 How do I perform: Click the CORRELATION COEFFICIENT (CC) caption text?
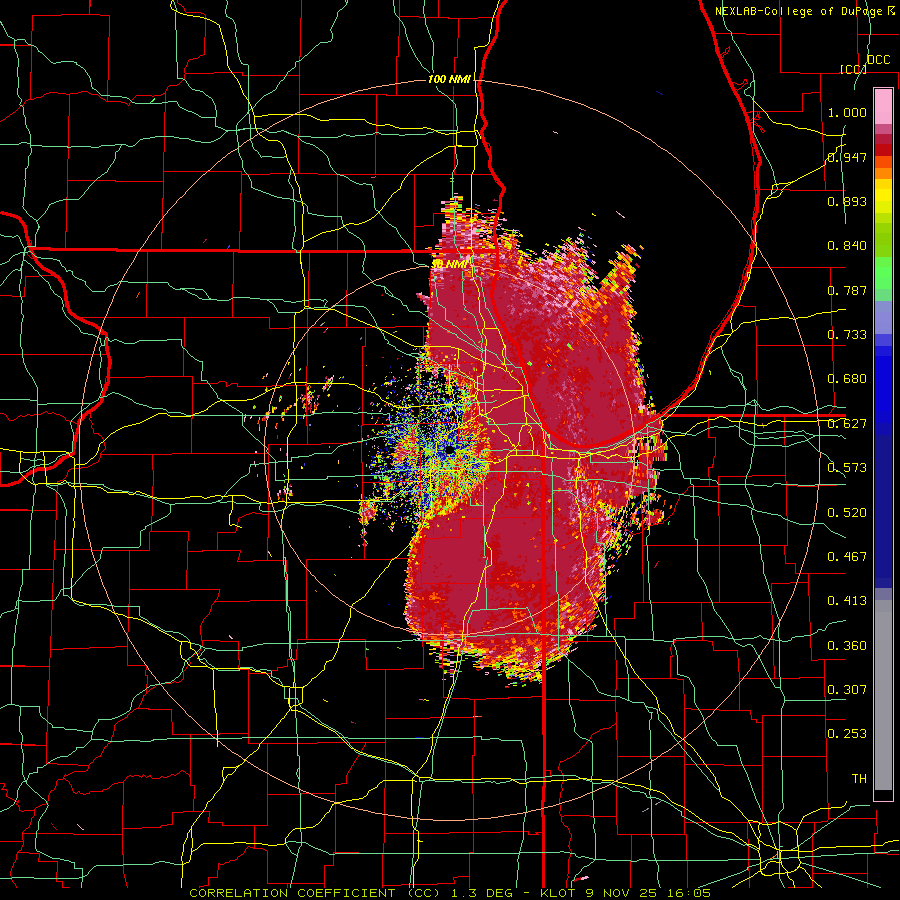click(315, 893)
